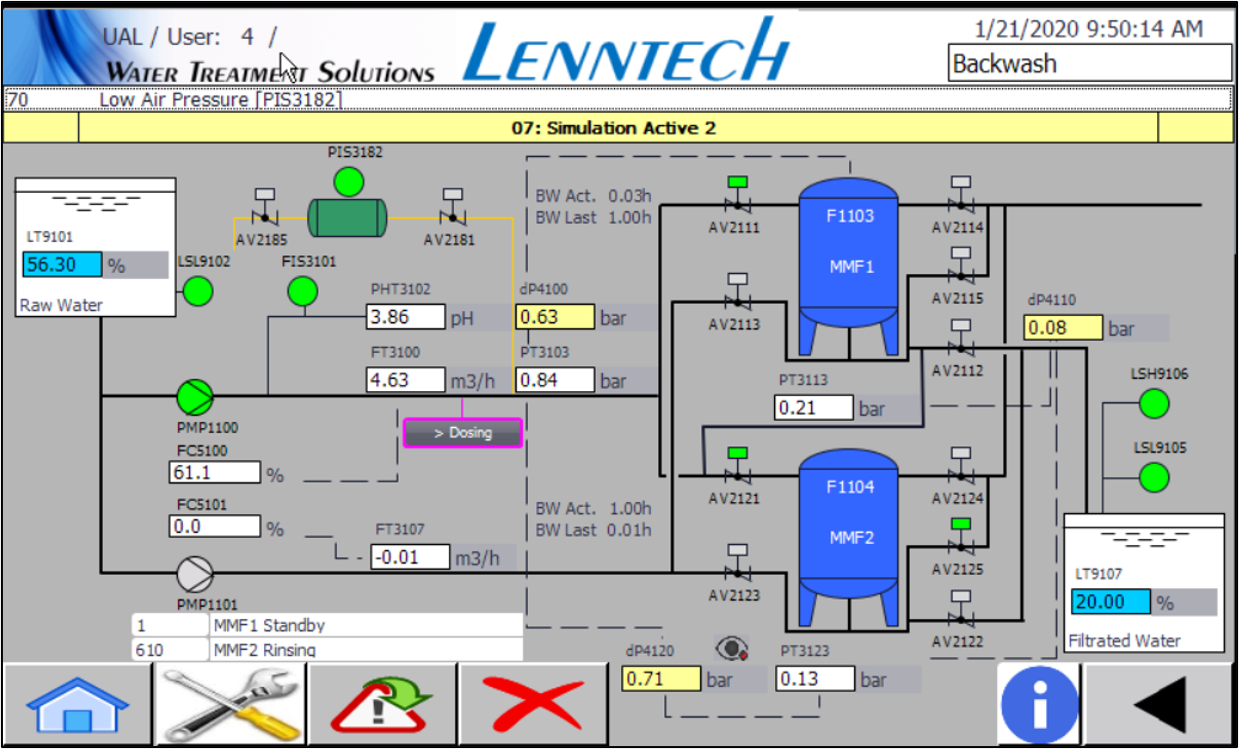
Task: Click the PT3123 value 0.13
Action: pyautogui.click(x=816, y=679)
